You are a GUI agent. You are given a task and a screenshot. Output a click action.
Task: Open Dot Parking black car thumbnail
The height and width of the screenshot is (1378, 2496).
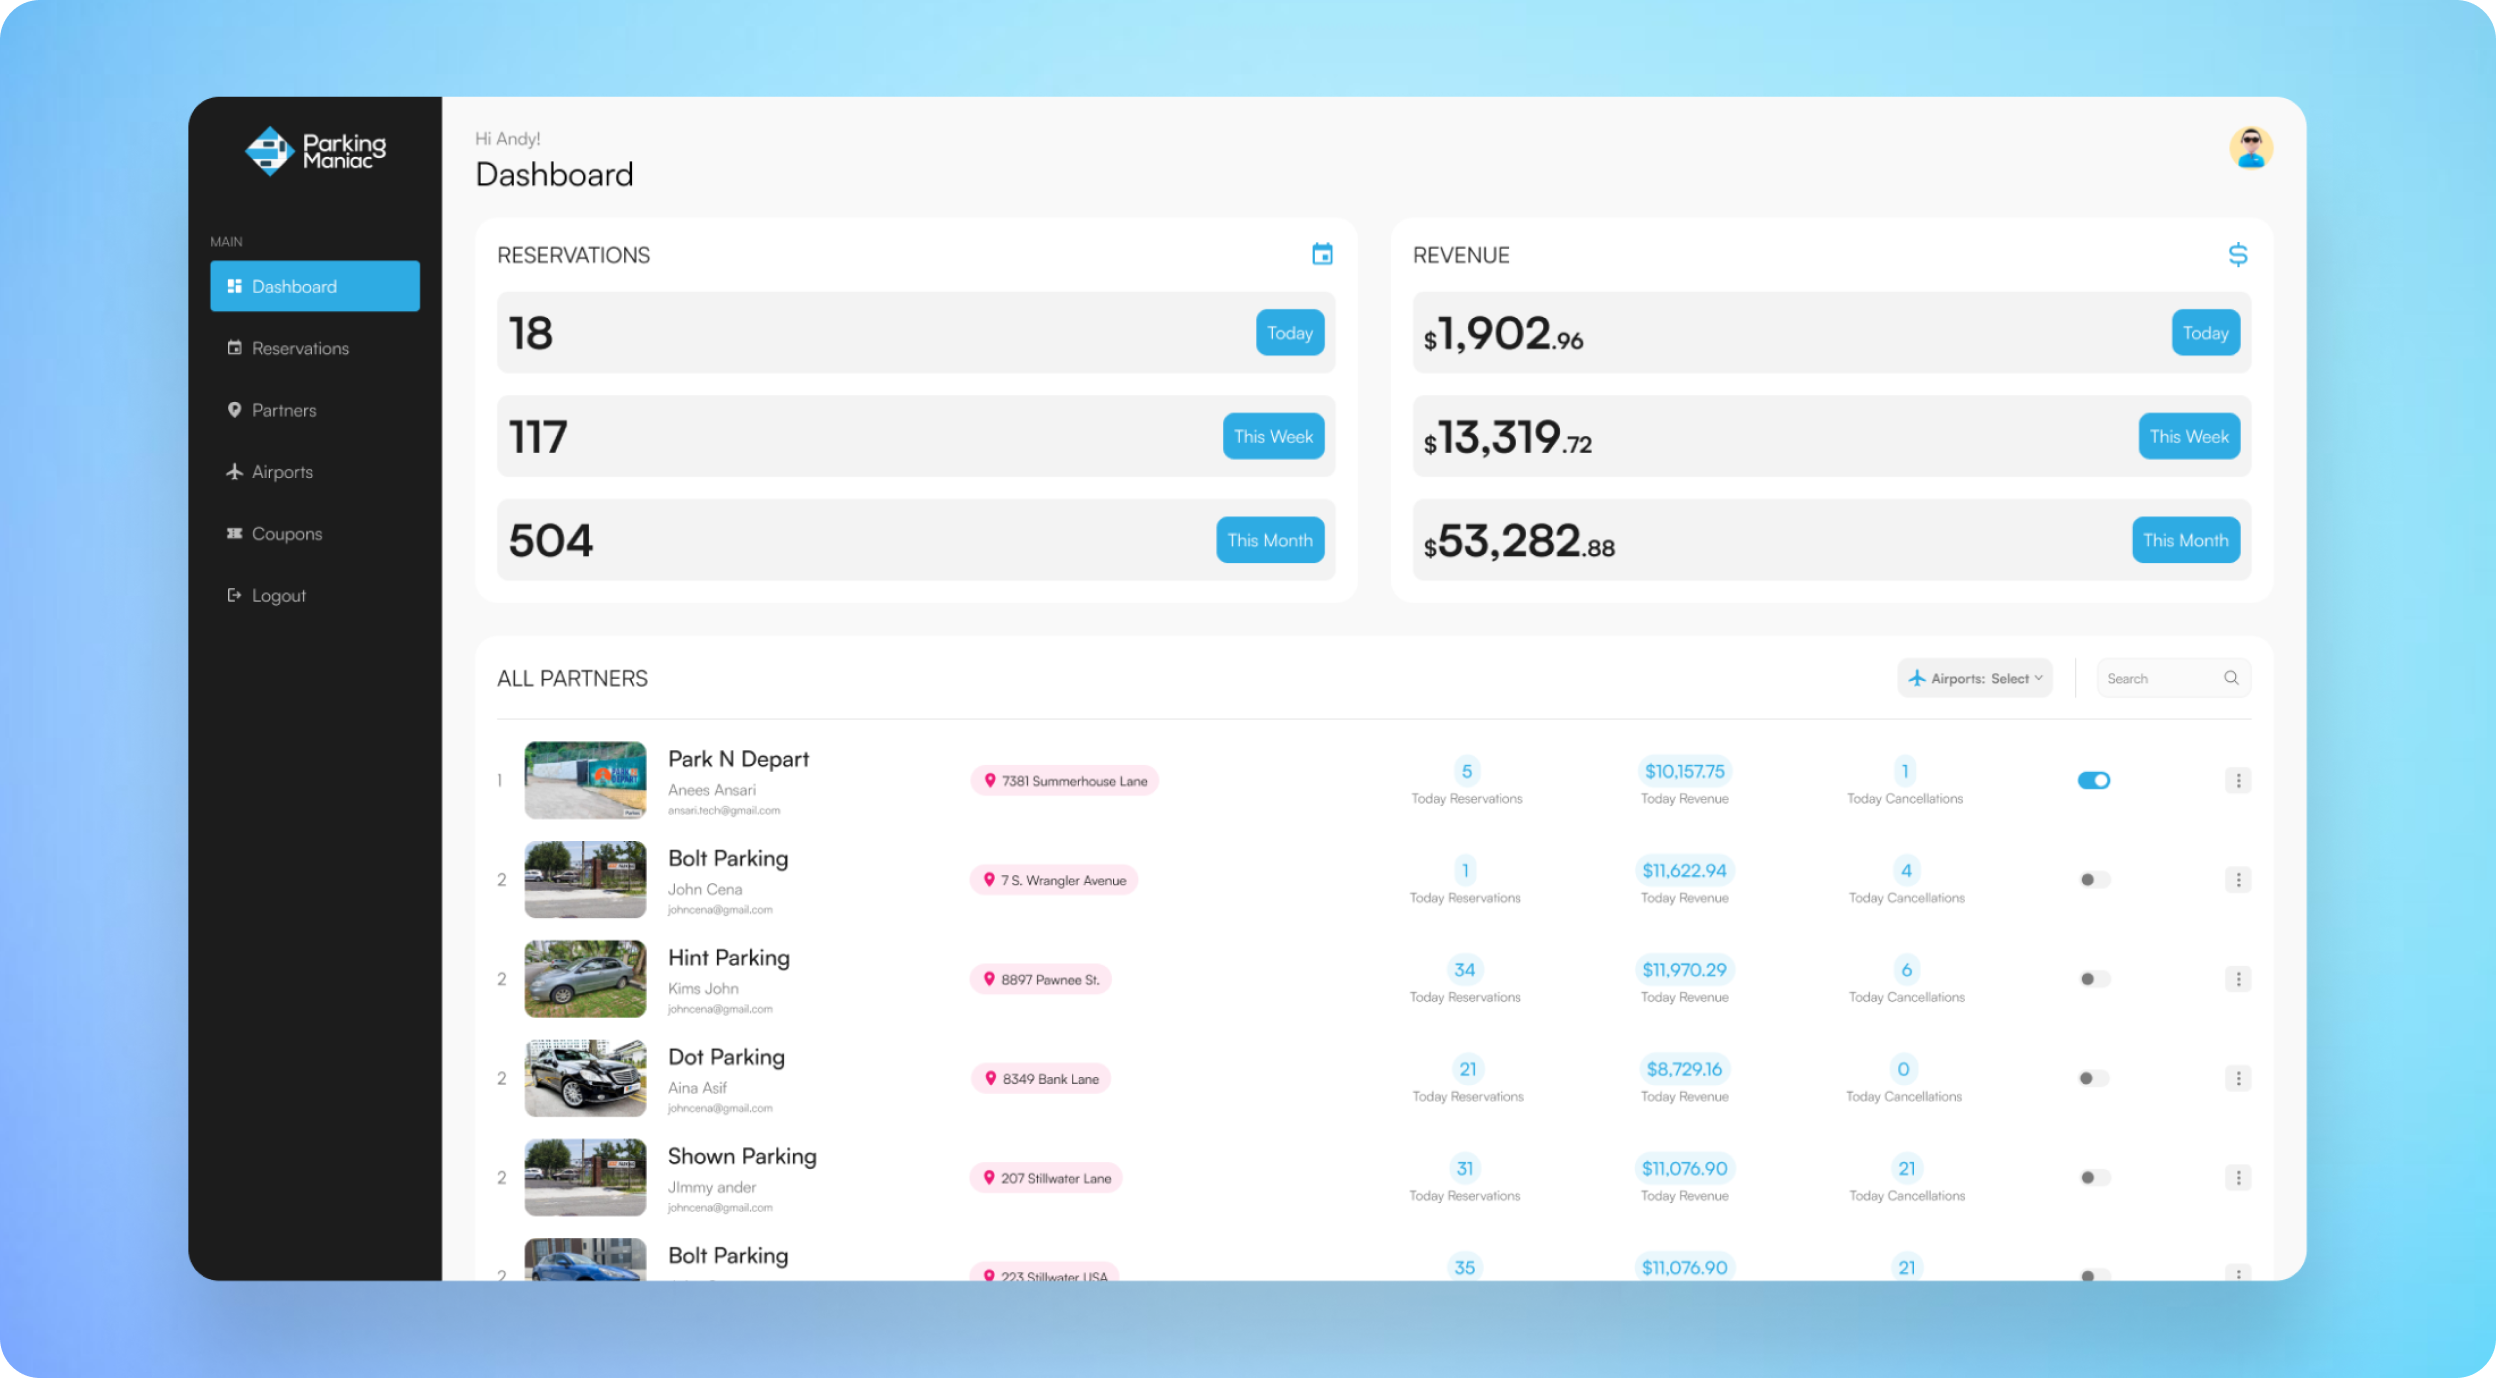tap(585, 1078)
